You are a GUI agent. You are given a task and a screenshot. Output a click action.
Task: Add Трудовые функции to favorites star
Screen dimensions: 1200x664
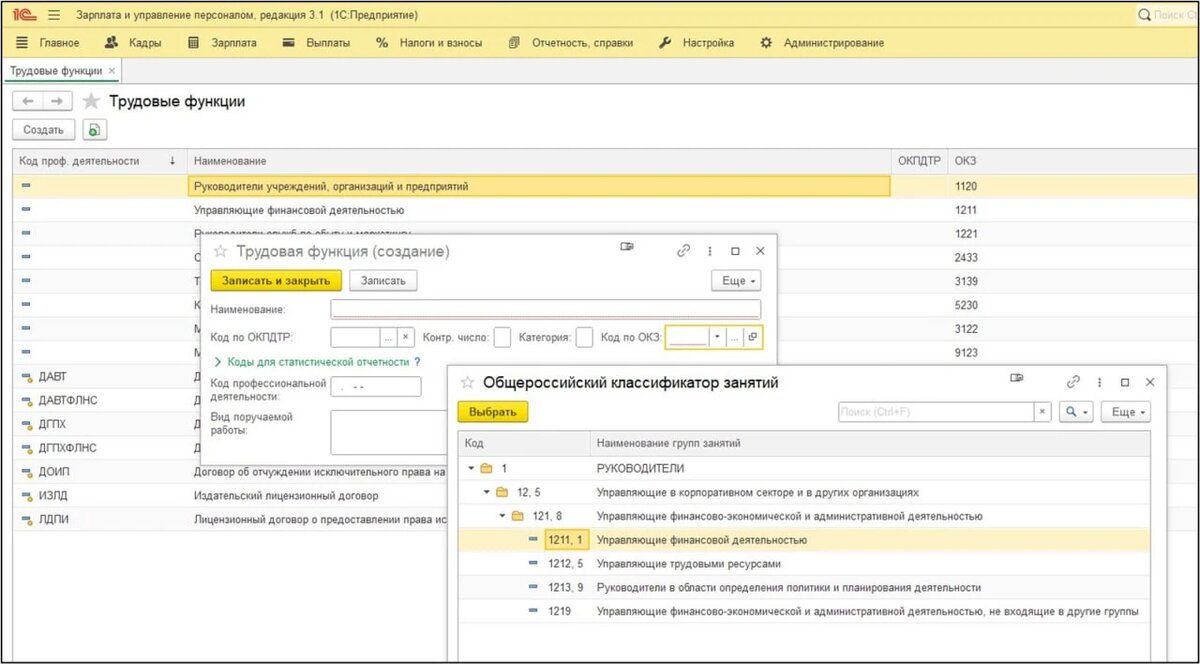pos(91,101)
